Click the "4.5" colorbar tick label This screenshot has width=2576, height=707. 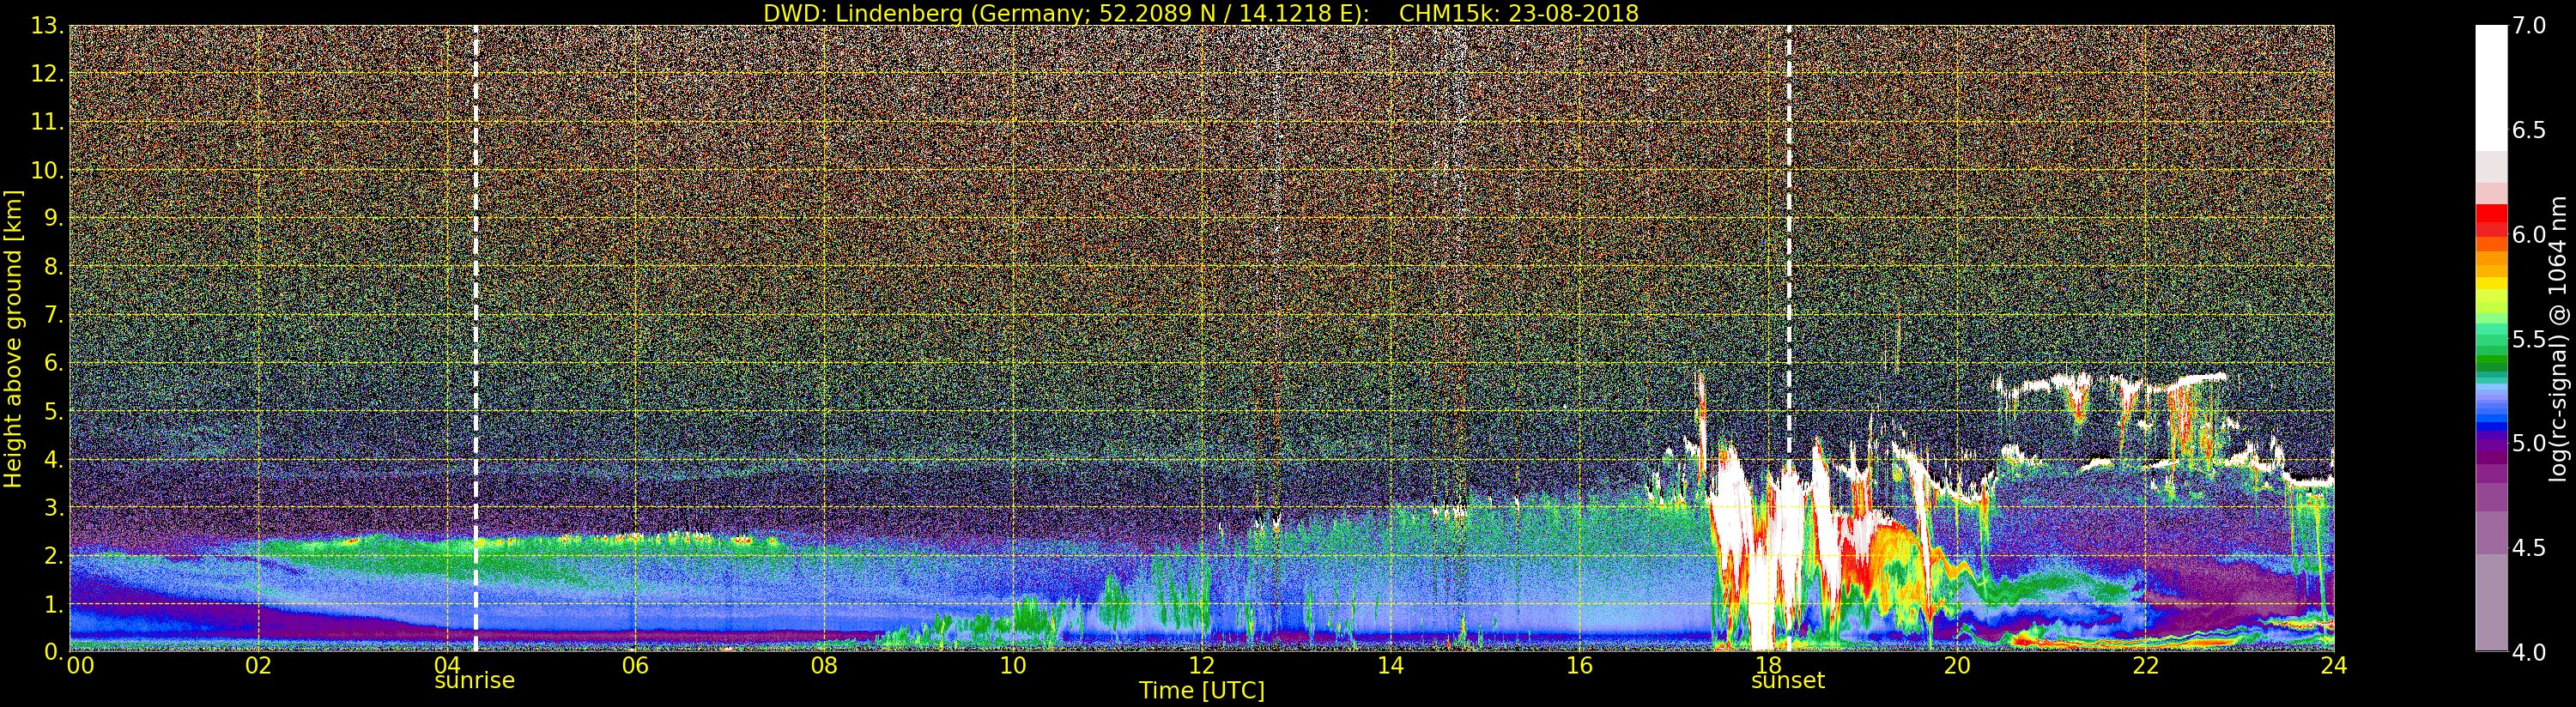[x=2529, y=548]
